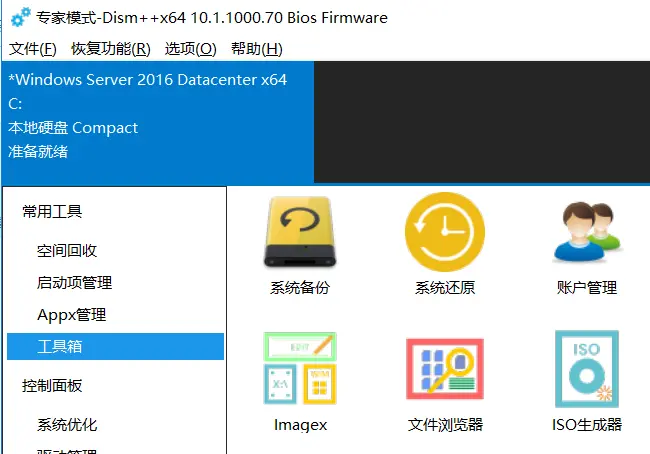Open the 选项(O) menu
This screenshot has height=454, width=650.
191,49
